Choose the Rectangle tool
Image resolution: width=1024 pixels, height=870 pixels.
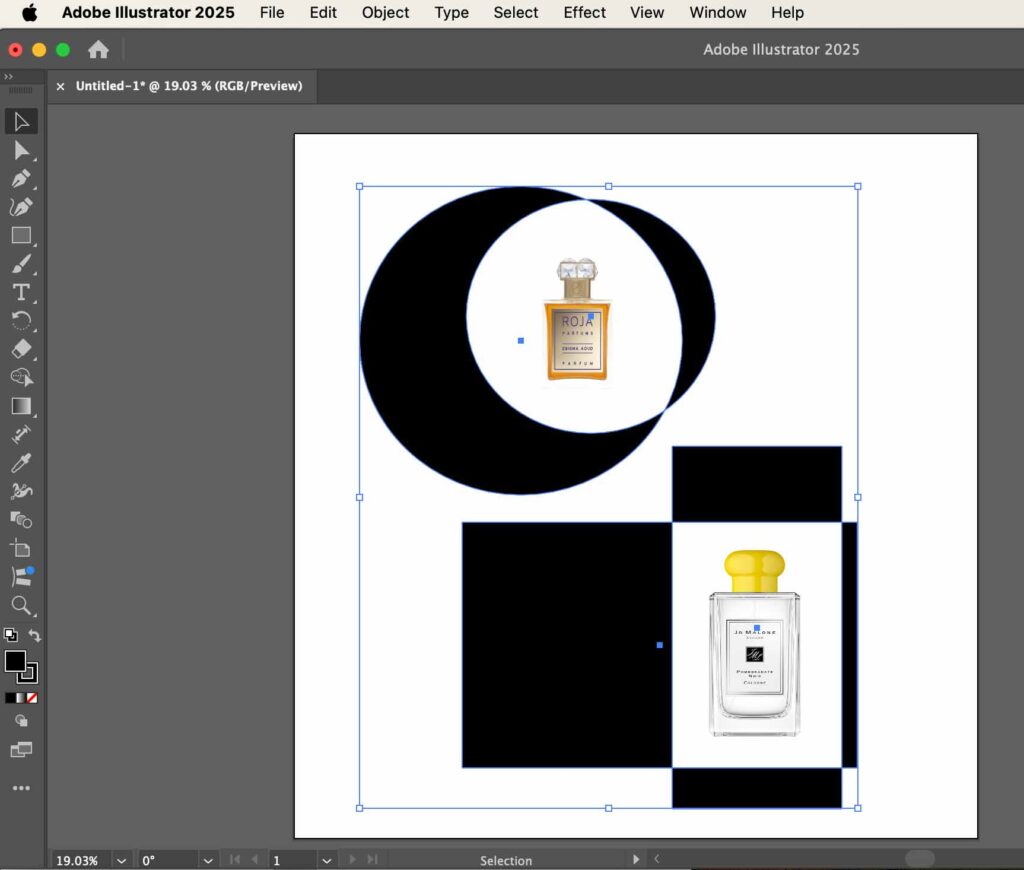click(21, 236)
